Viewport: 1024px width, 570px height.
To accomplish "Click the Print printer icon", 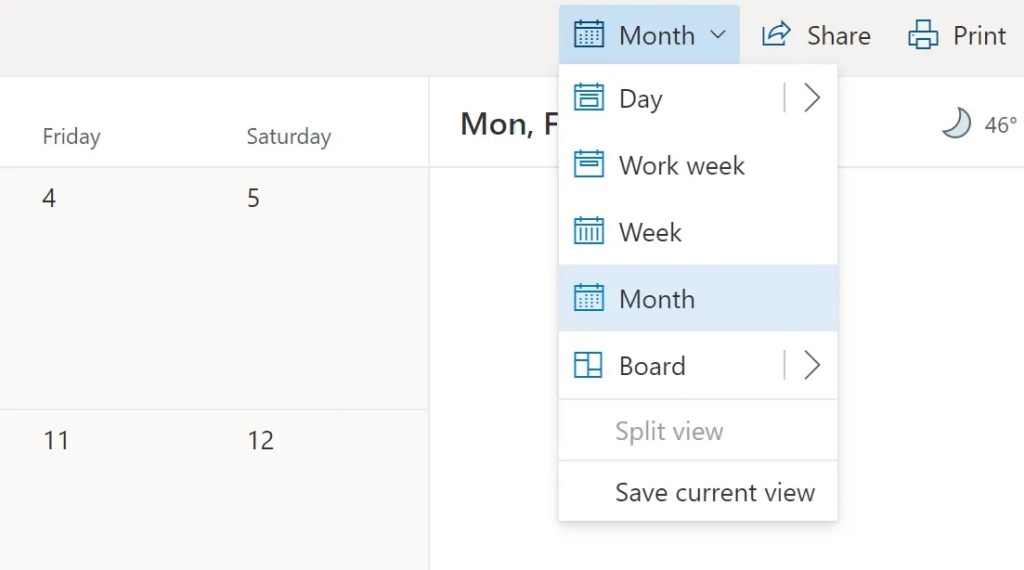I will click(x=923, y=35).
